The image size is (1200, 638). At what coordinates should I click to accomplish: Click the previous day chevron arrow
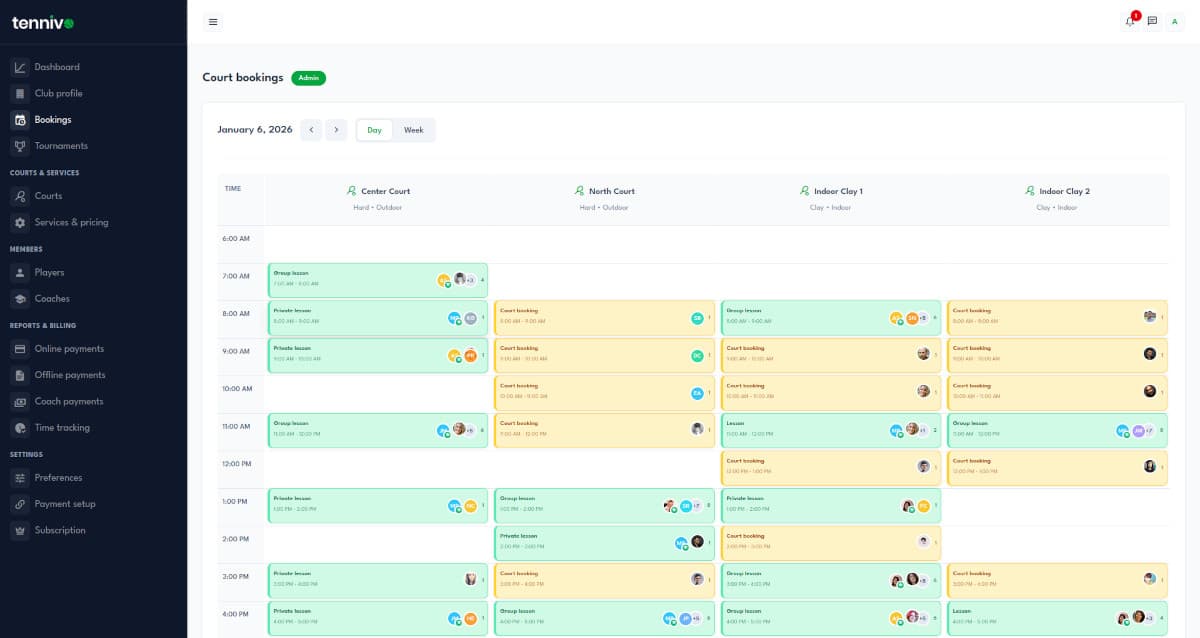coord(311,130)
